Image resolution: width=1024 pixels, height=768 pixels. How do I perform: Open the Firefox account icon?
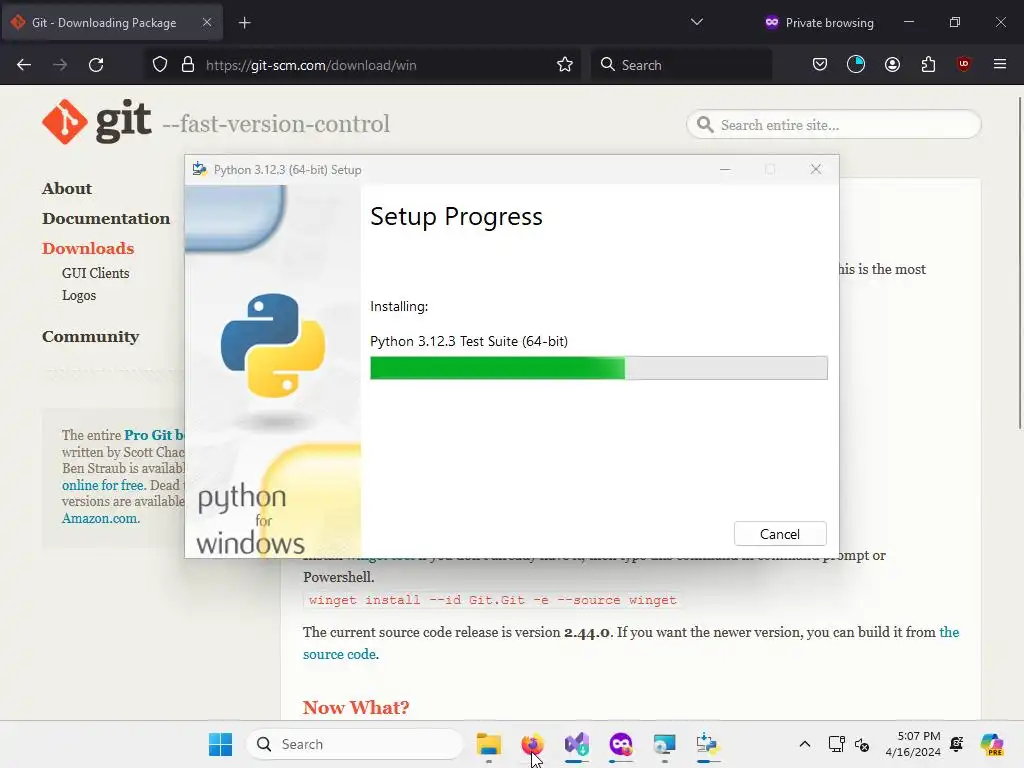click(x=892, y=65)
